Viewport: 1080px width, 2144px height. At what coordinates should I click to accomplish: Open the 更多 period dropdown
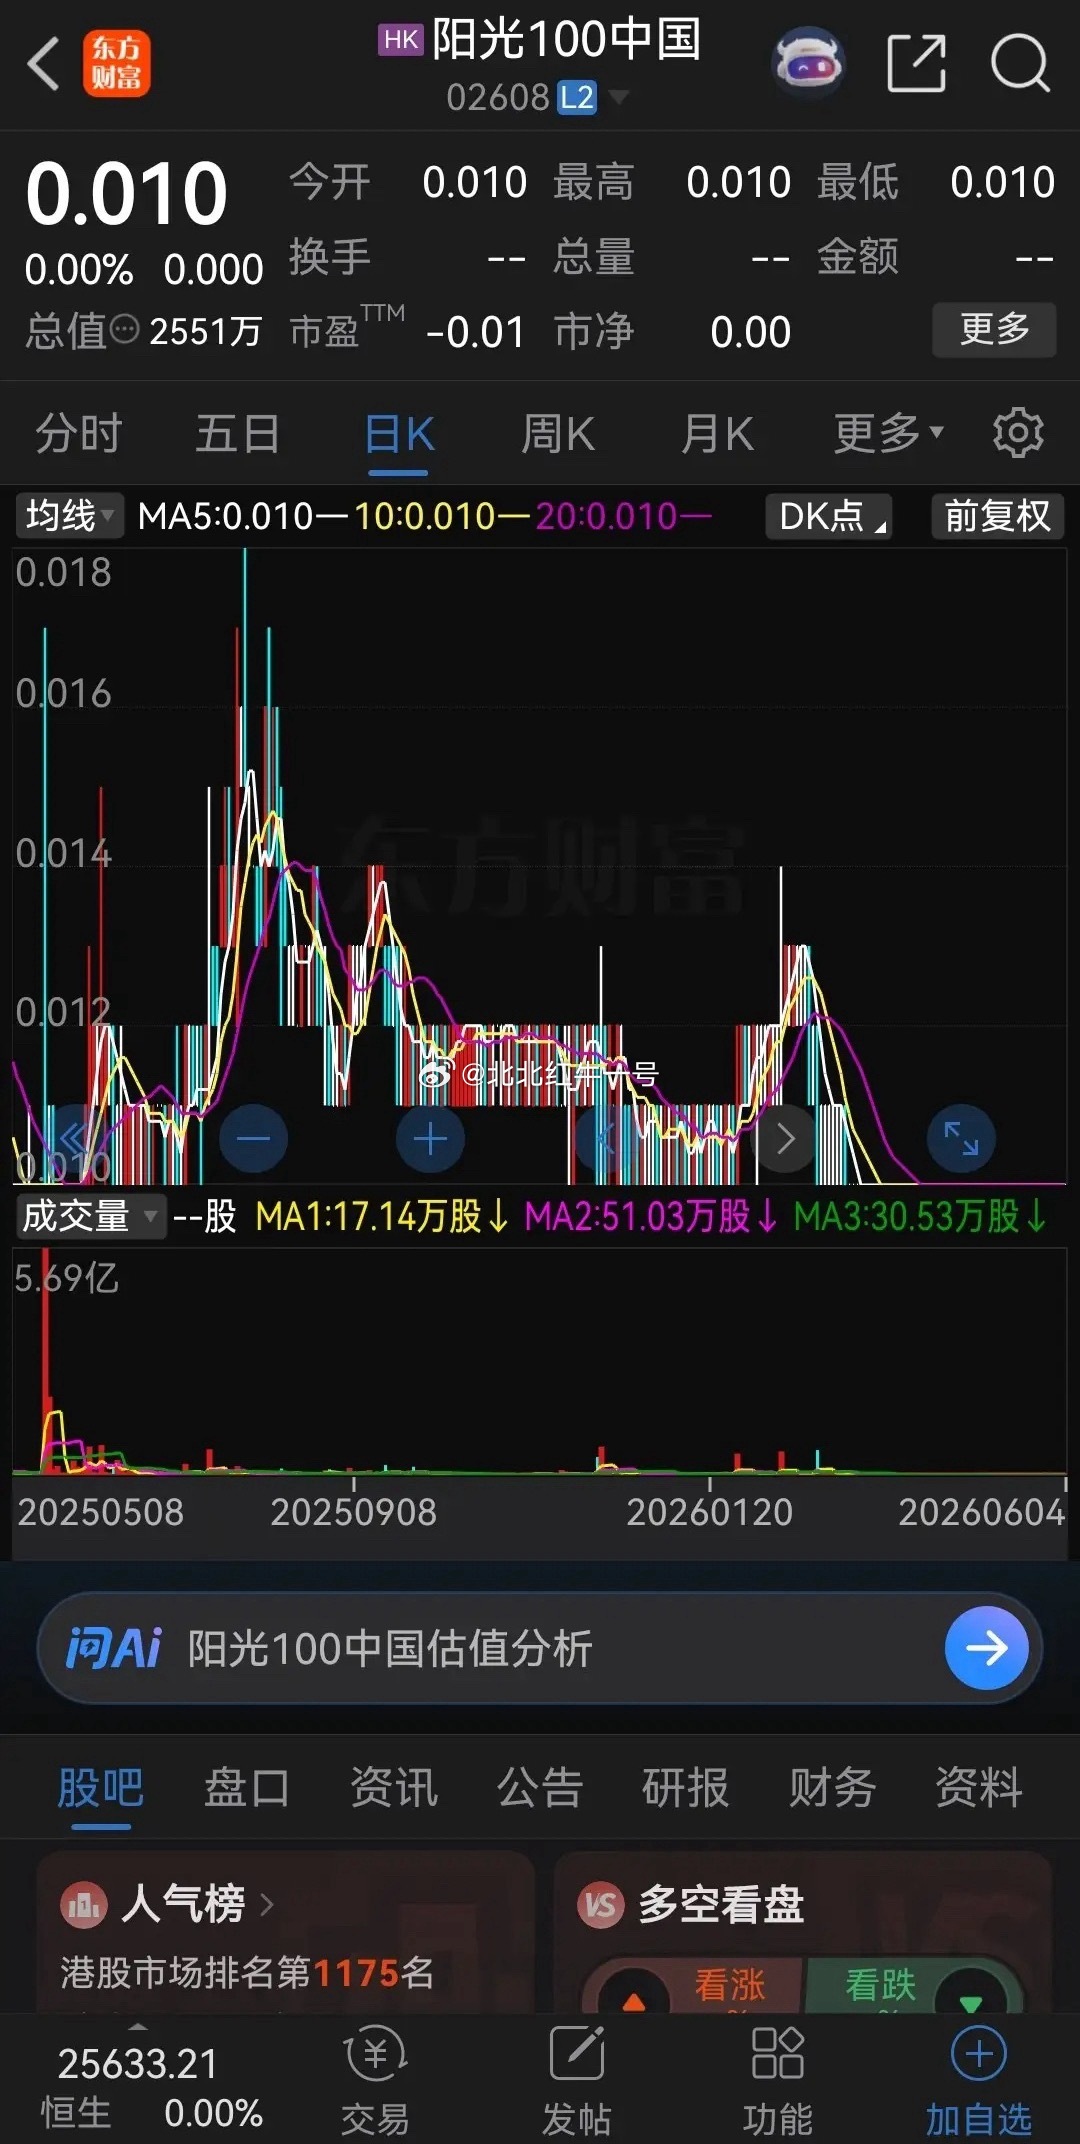pos(888,433)
